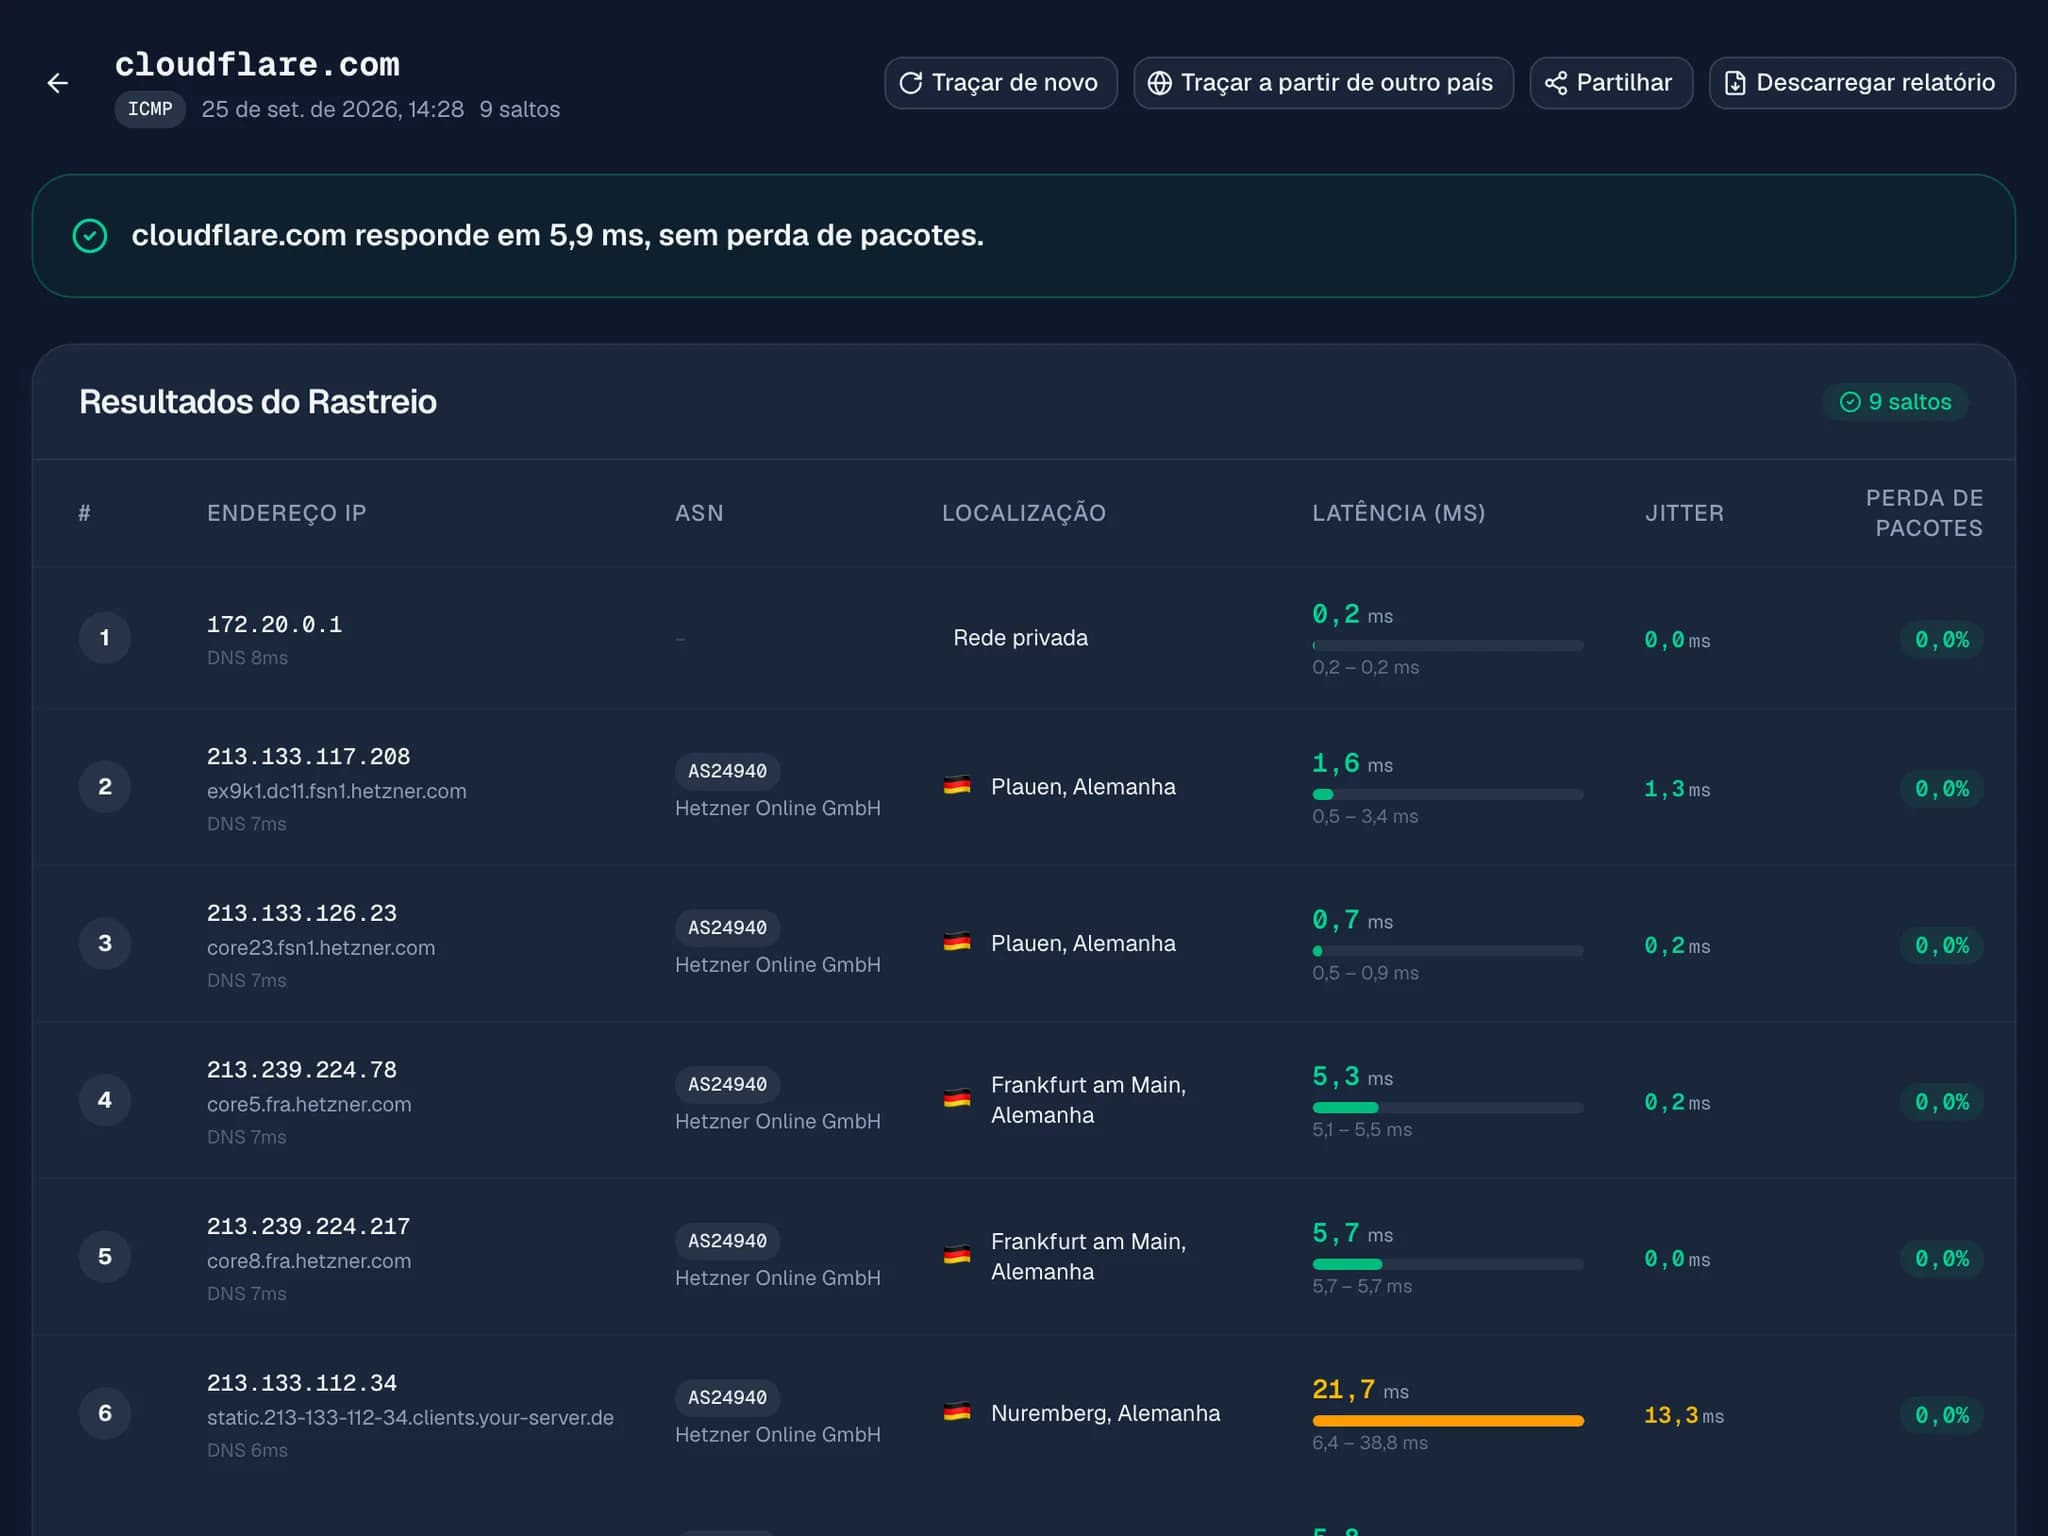Click the AS24940 badge in hop 6 row
Image resolution: width=2048 pixels, height=1536 pixels.
click(727, 1398)
